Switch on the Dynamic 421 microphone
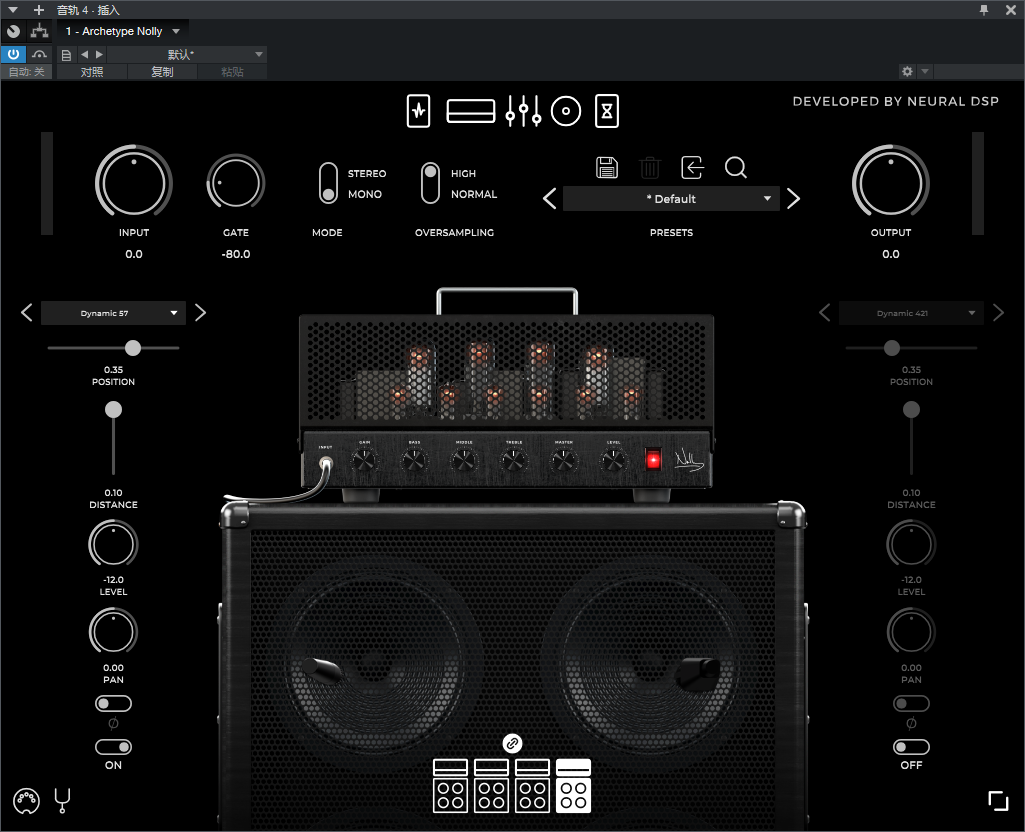This screenshot has height=832, width=1025. [911, 747]
